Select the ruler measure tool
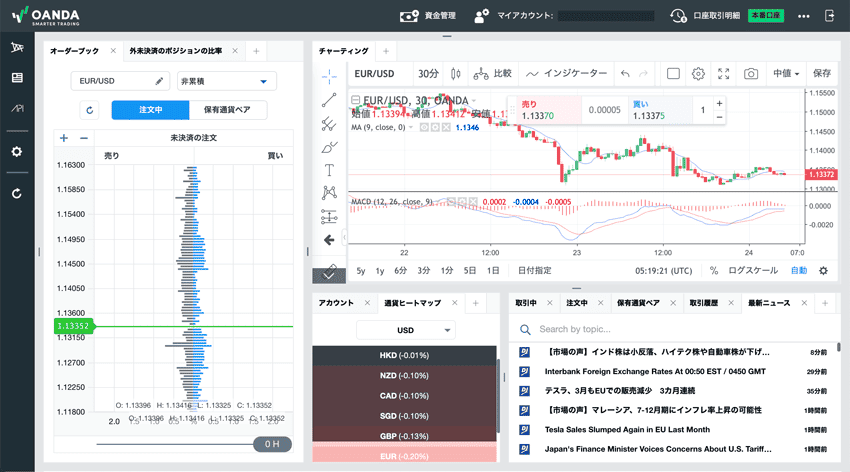This screenshot has width=850, height=472. [329, 273]
